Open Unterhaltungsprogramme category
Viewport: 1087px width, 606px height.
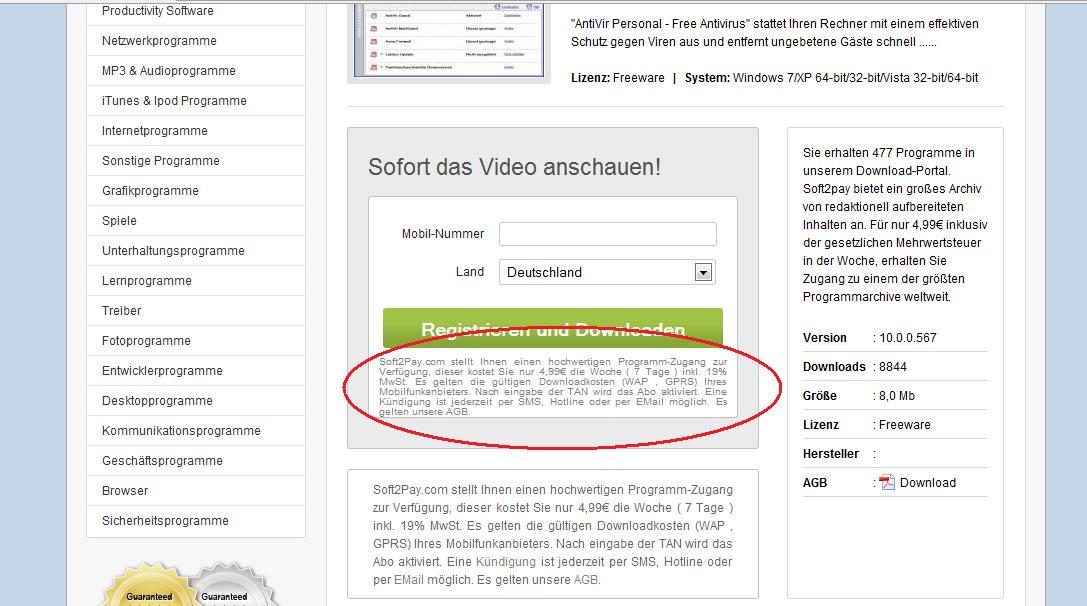pos(173,250)
